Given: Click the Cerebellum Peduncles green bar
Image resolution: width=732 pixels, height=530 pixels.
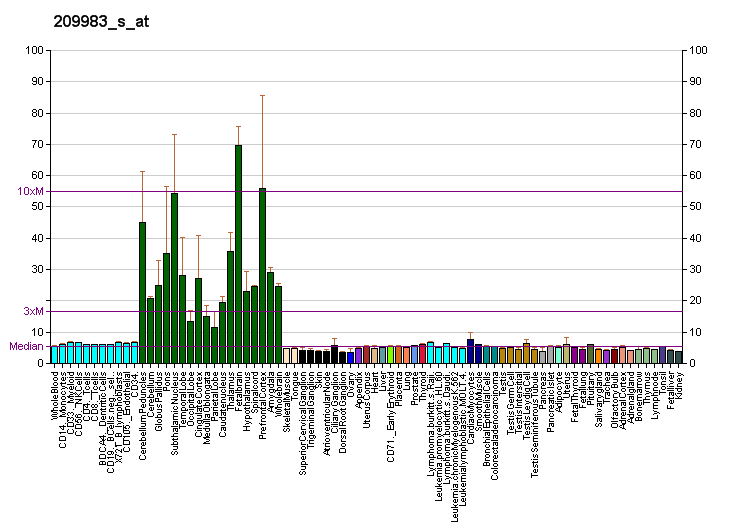Looking at the screenshot, I should 142,292.
